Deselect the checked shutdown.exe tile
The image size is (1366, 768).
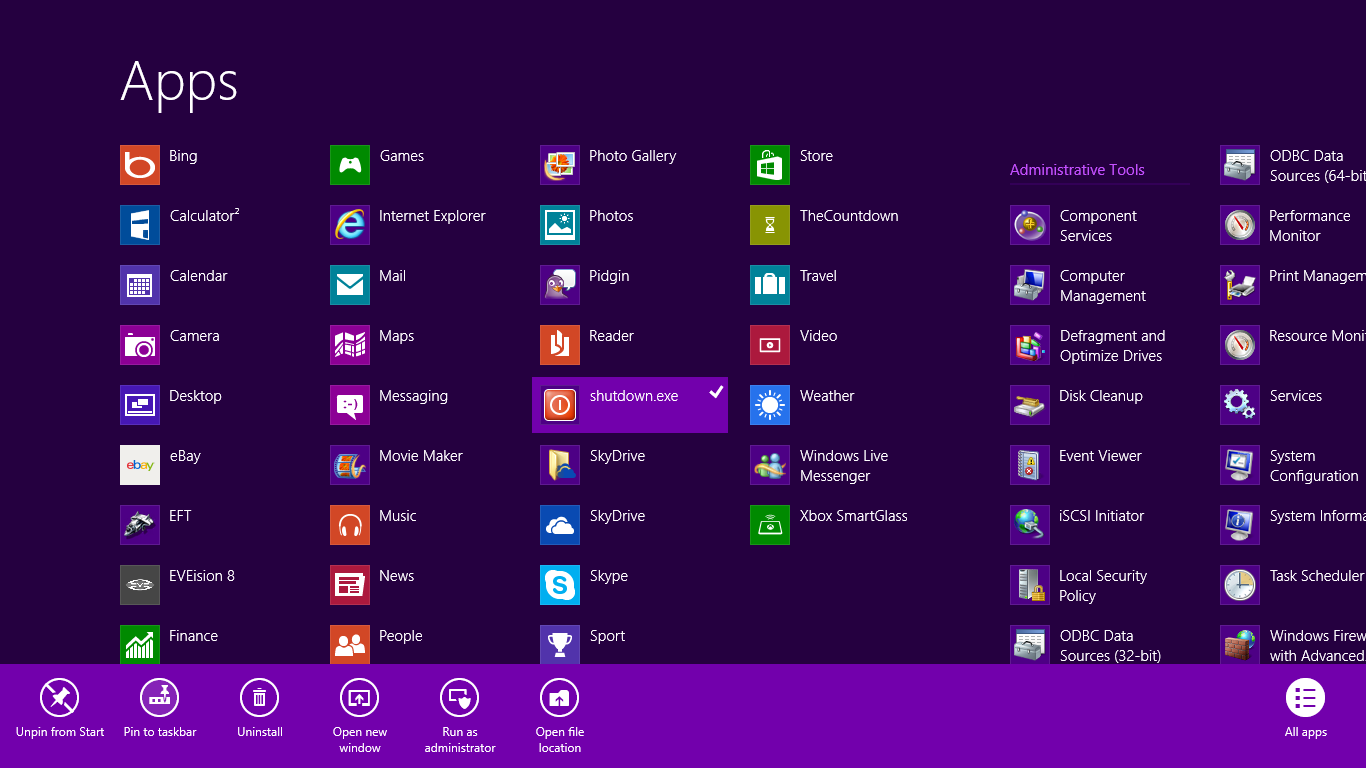pyautogui.click(x=630, y=405)
